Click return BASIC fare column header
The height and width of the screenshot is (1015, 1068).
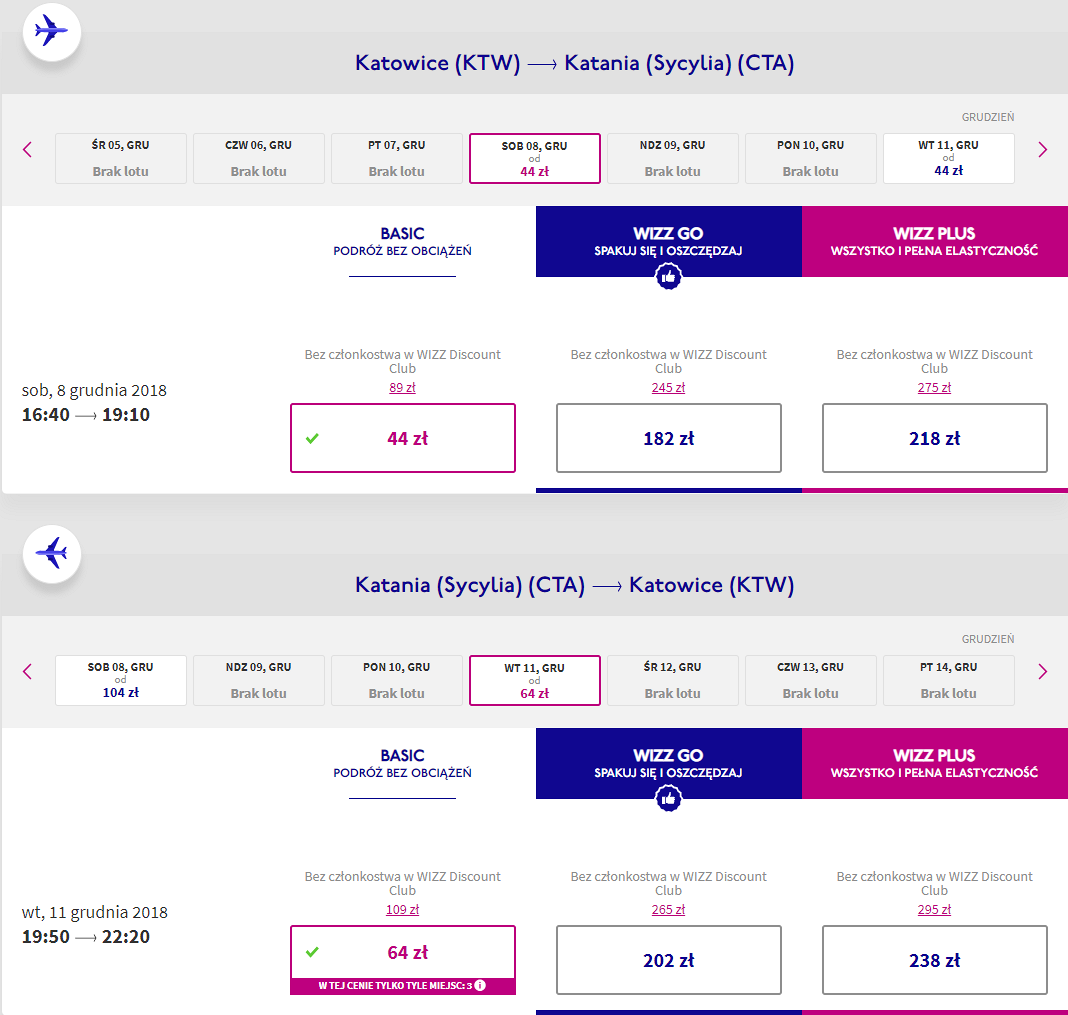[x=403, y=764]
